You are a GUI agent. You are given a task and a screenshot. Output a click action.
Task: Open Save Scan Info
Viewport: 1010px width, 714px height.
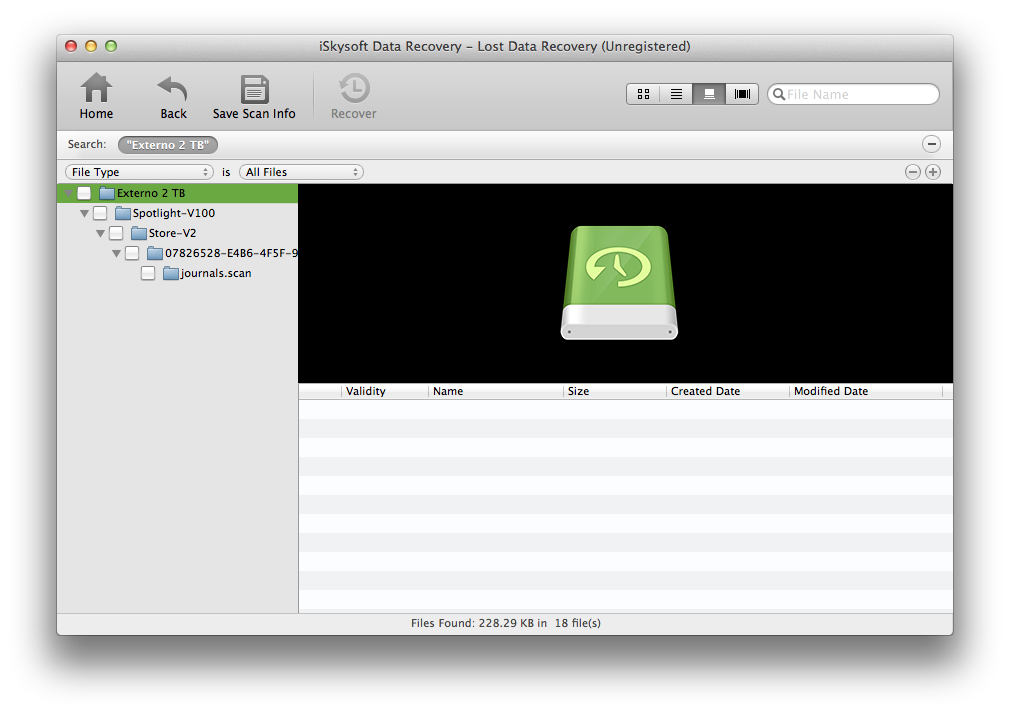[254, 96]
